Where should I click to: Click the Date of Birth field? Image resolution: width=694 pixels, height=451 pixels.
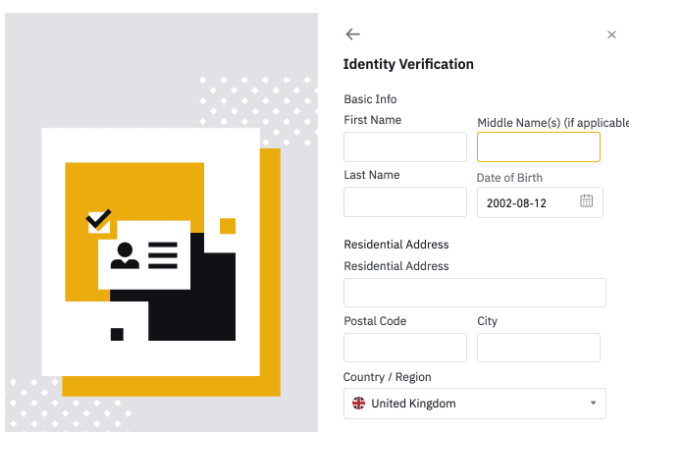click(526, 202)
